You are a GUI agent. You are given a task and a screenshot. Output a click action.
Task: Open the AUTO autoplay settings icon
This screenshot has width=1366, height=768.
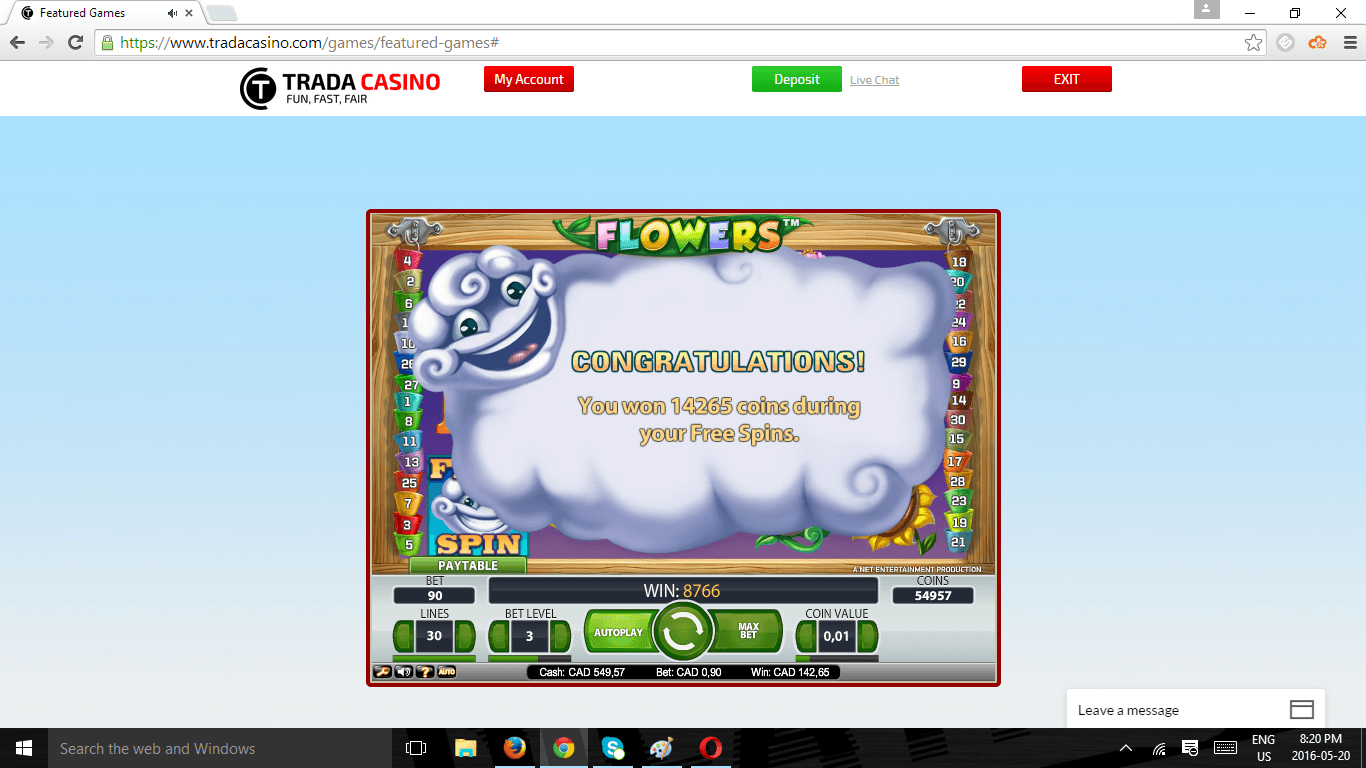446,672
